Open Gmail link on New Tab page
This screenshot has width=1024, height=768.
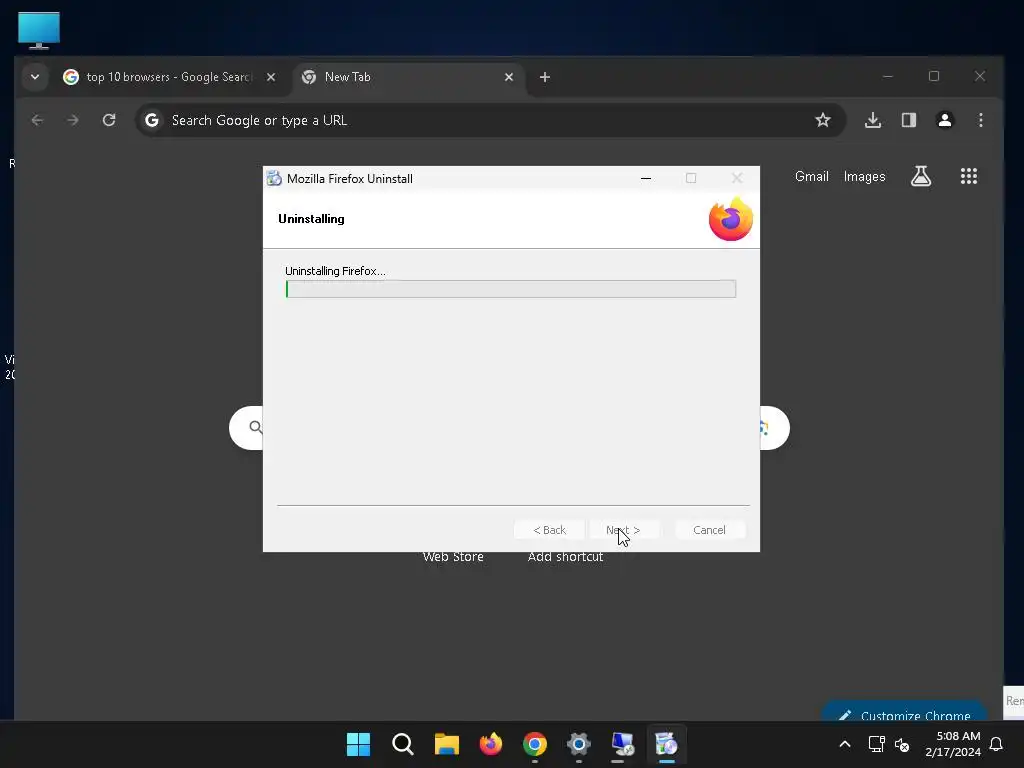point(812,176)
